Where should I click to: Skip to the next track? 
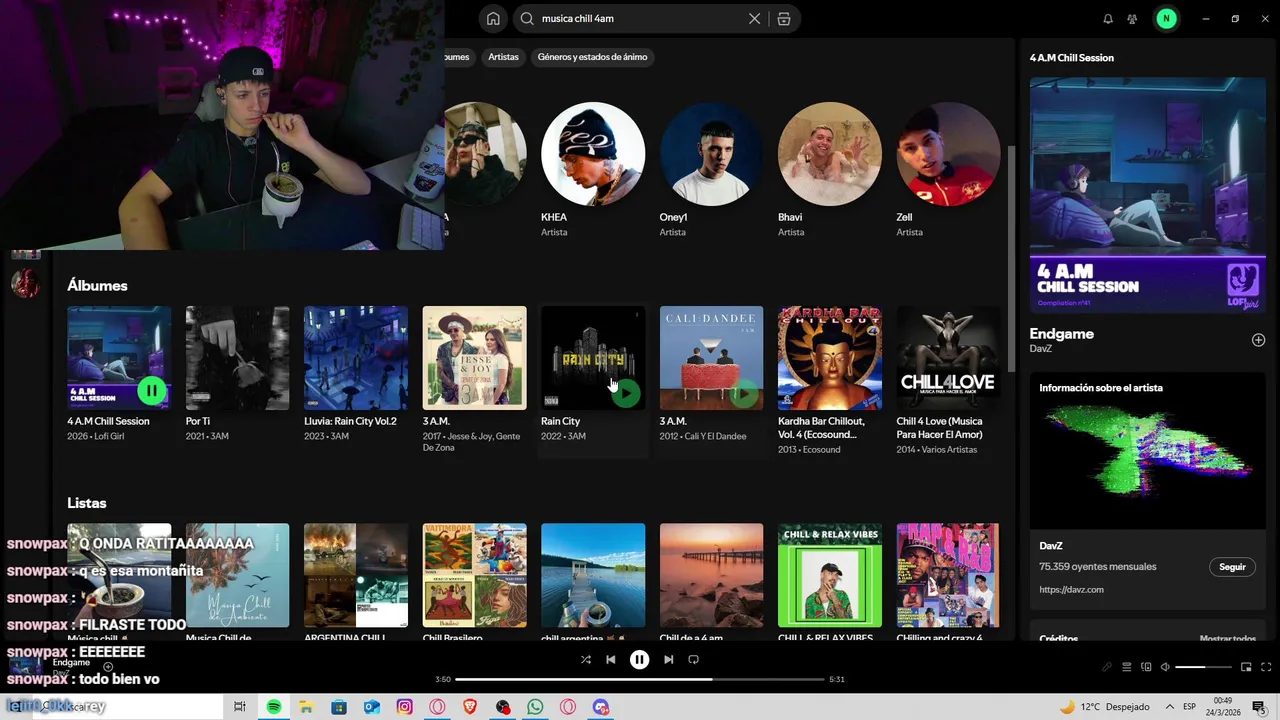click(668, 659)
